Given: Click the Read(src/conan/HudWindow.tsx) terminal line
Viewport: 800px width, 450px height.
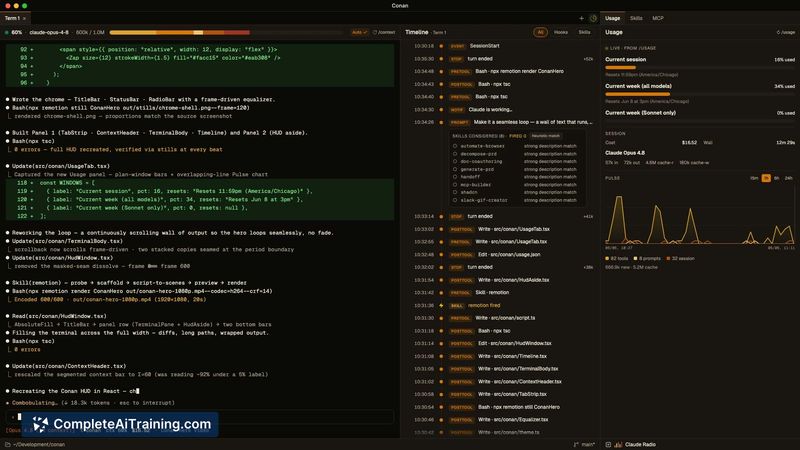Looking at the screenshot, I should coord(59,316).
